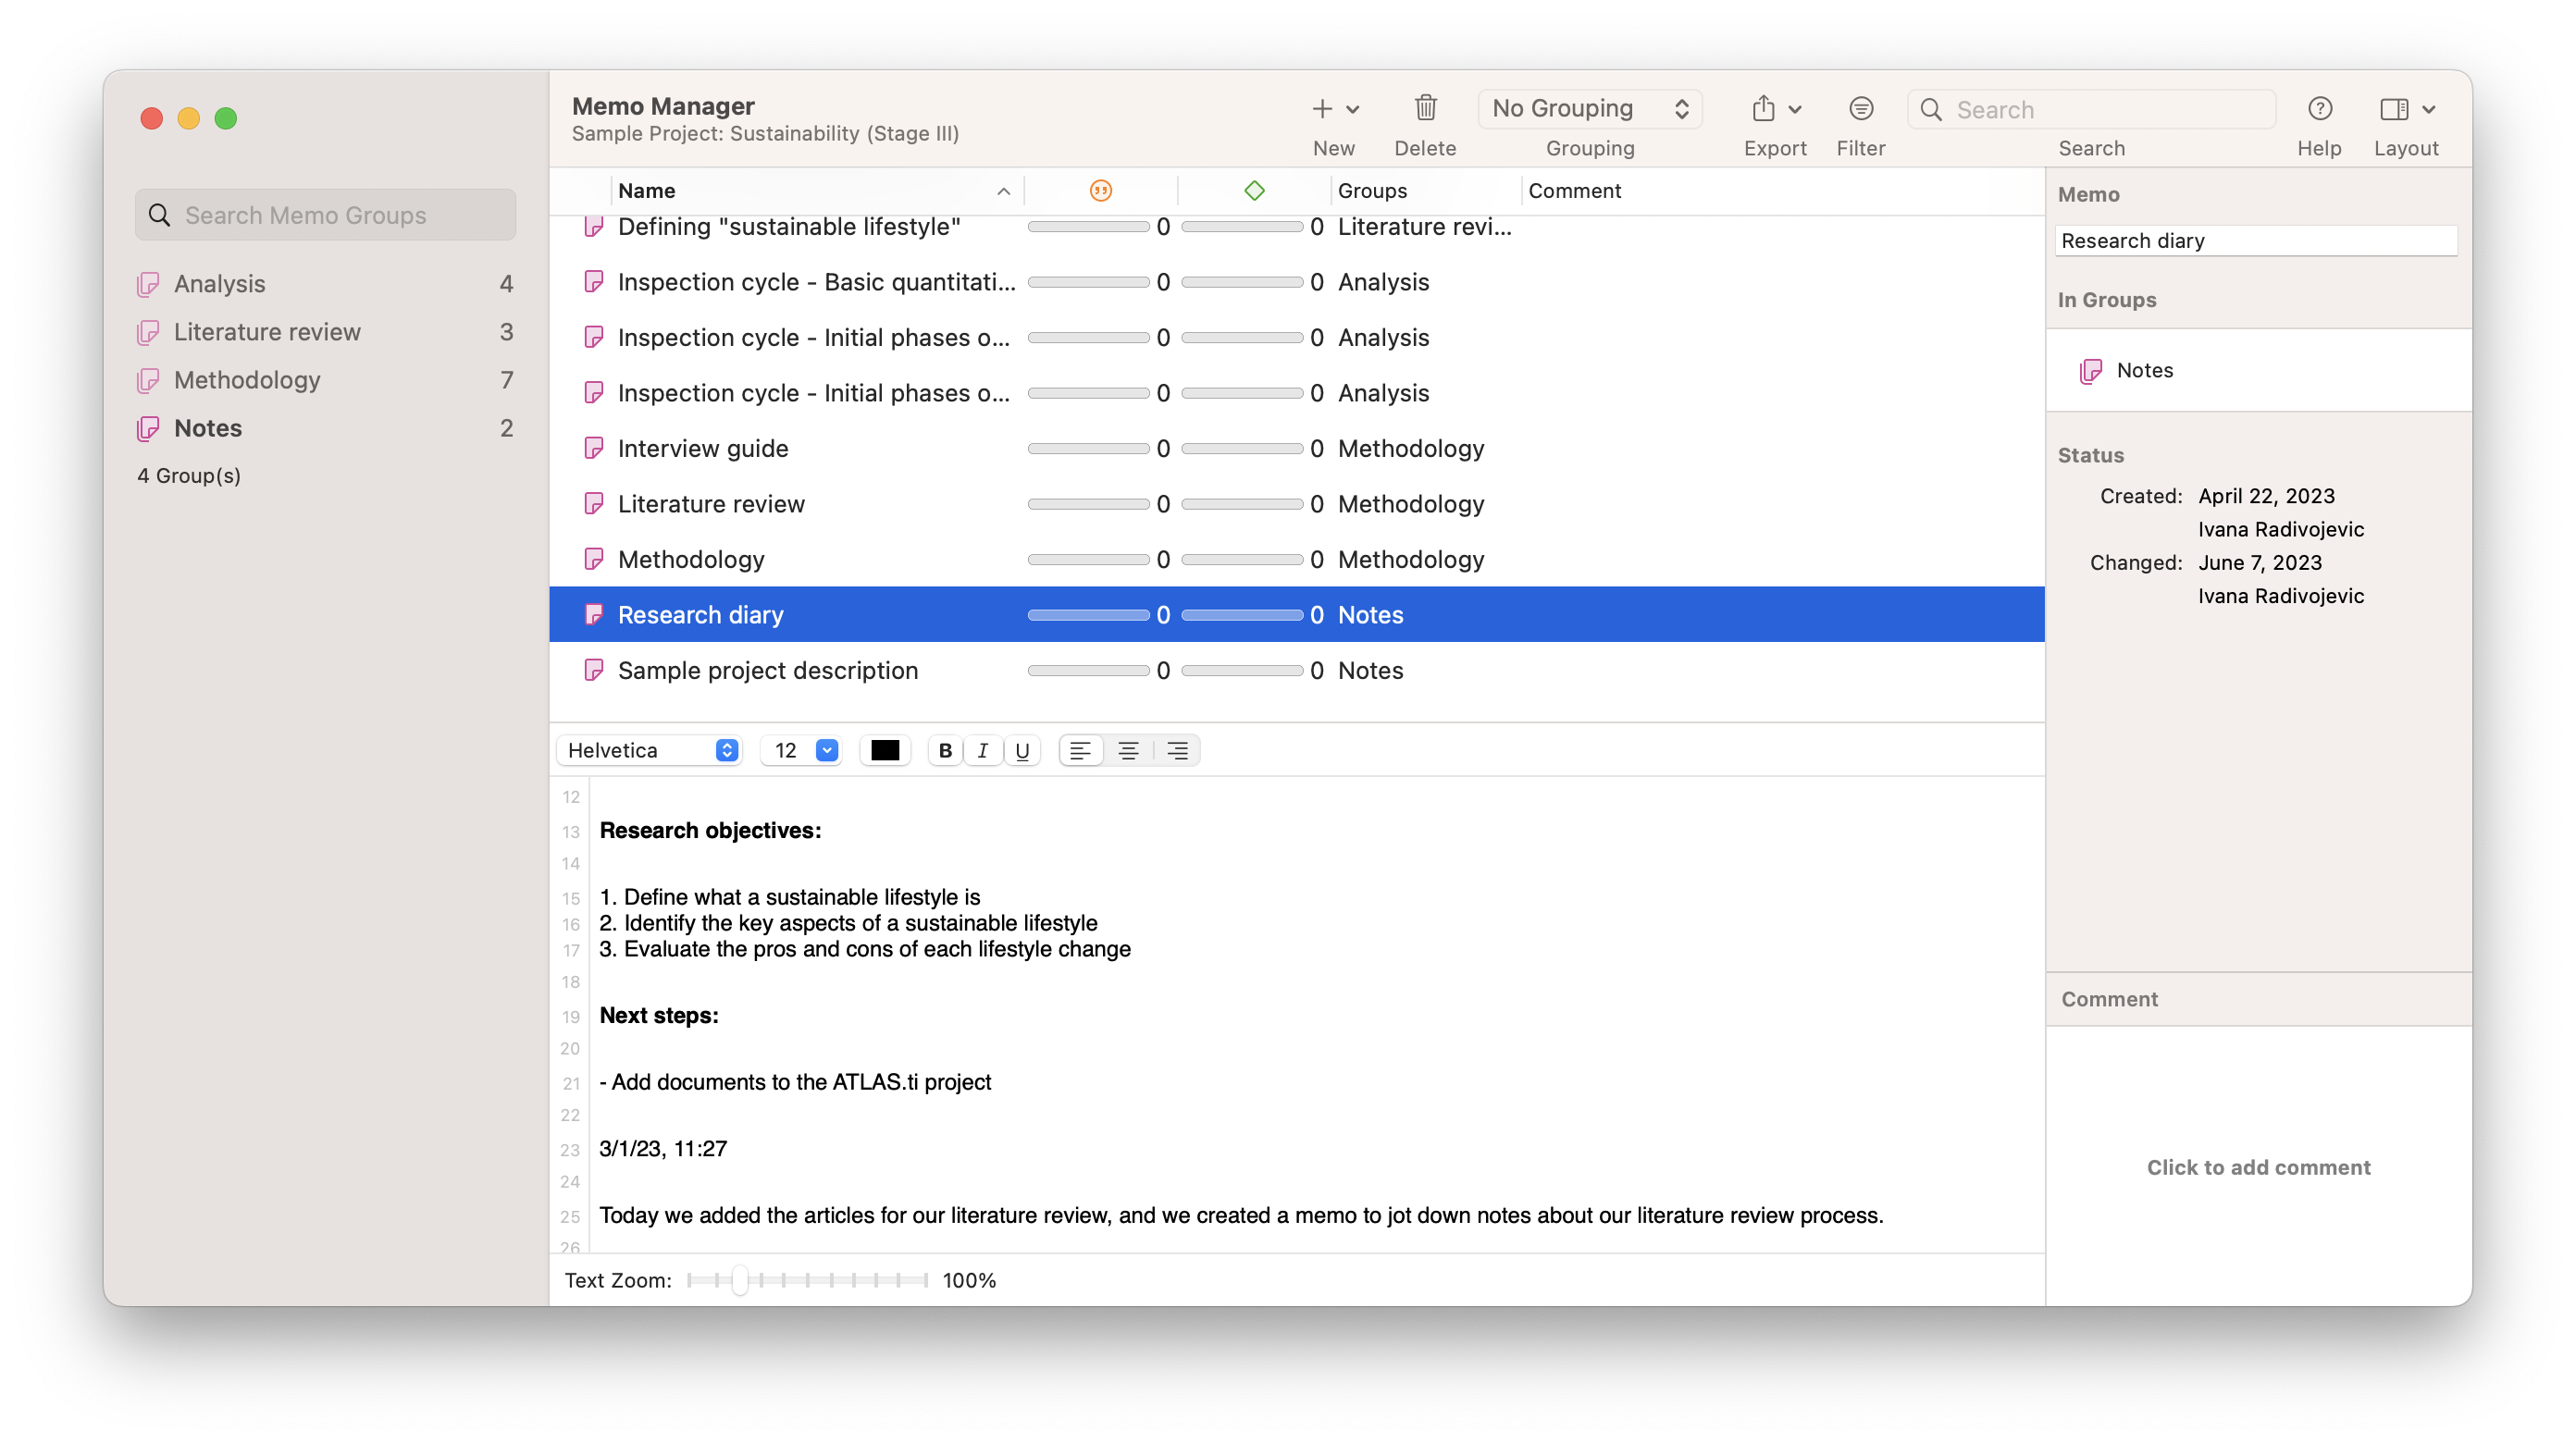The width and height of the screenshot is (2576, 1443).
Task: Click the Delete trash icon
Action: [x=1425, y=108]
